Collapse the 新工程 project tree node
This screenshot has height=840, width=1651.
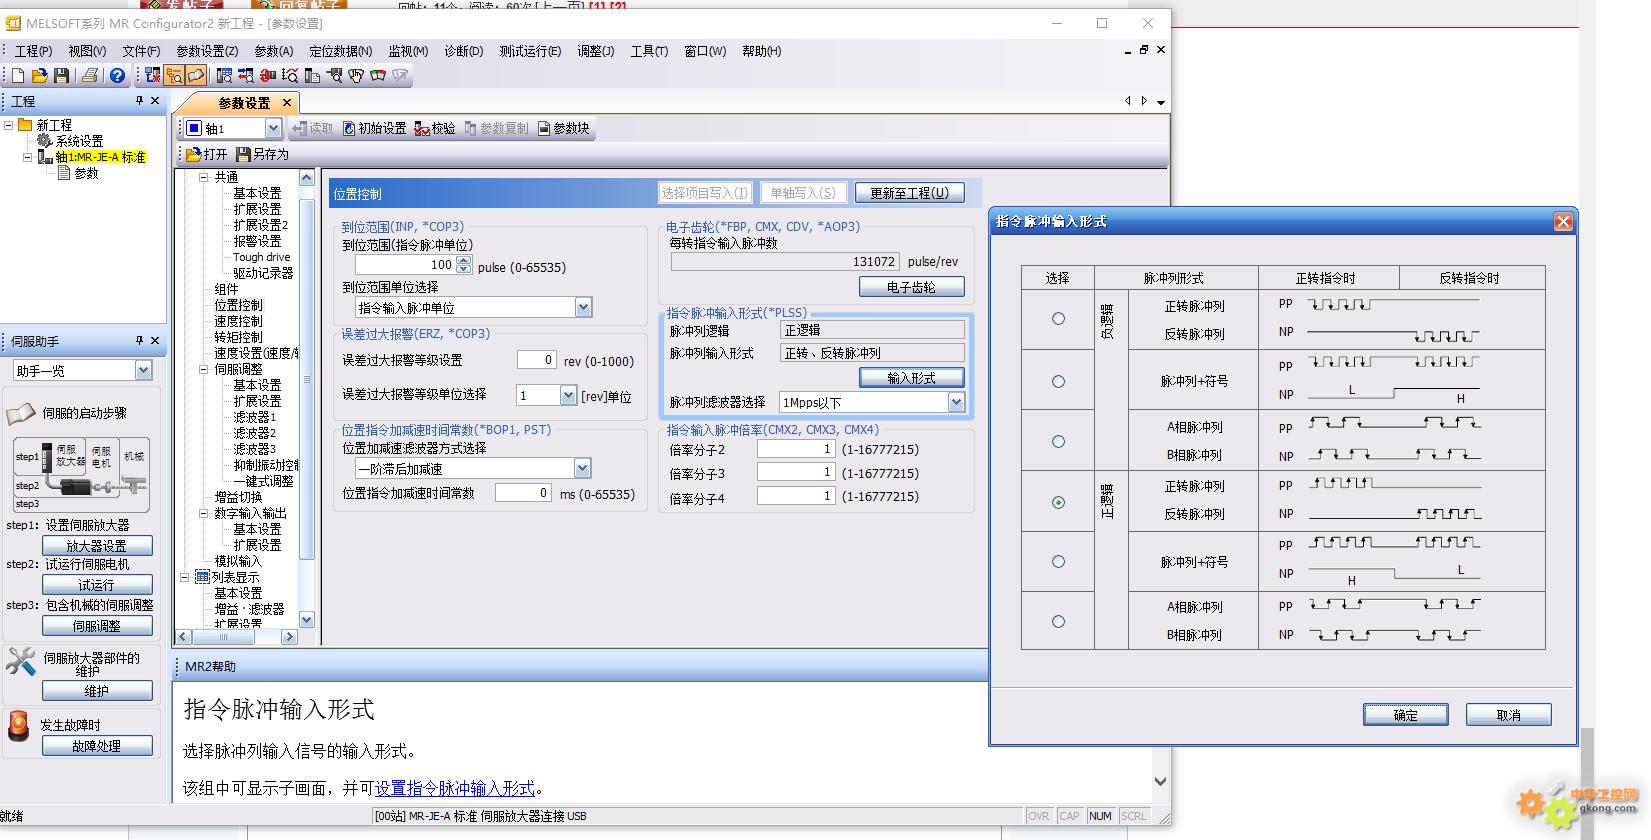click(x=9, y=125)
